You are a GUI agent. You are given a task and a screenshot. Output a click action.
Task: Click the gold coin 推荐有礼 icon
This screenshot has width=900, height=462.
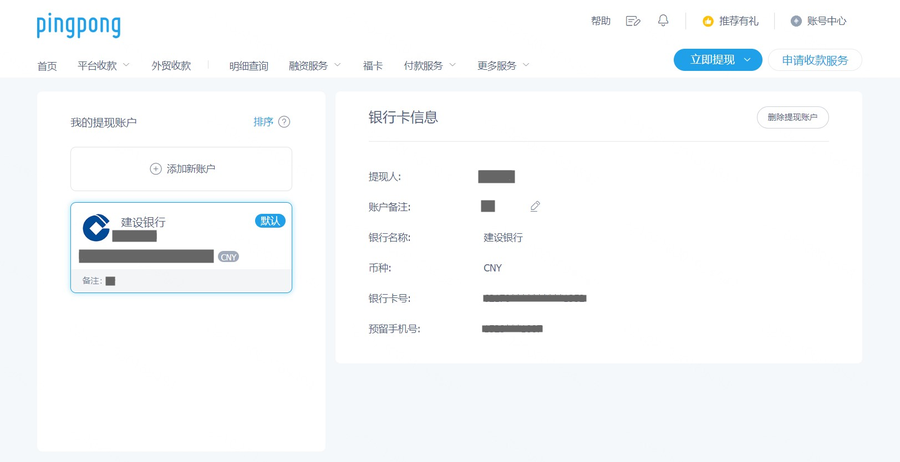coord(708,21)
